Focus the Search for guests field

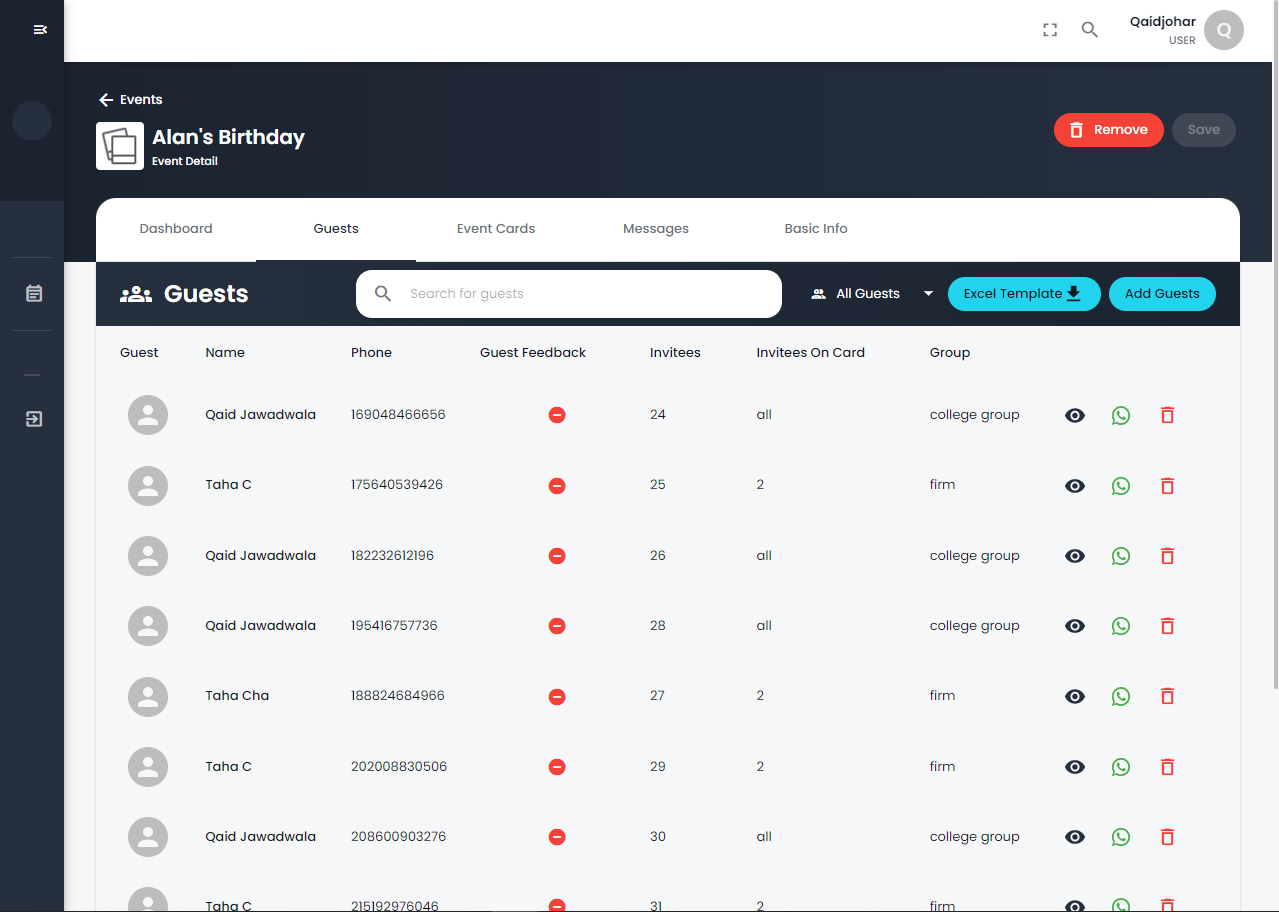click(580, 294)
